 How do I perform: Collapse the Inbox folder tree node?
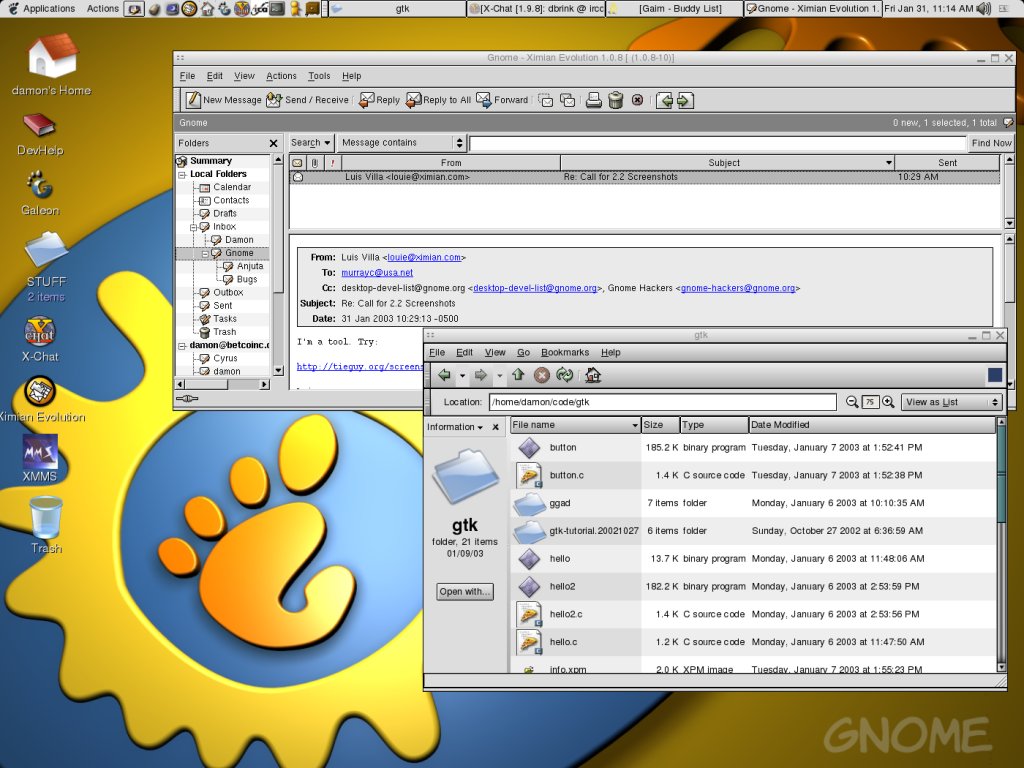coord(194,227)
